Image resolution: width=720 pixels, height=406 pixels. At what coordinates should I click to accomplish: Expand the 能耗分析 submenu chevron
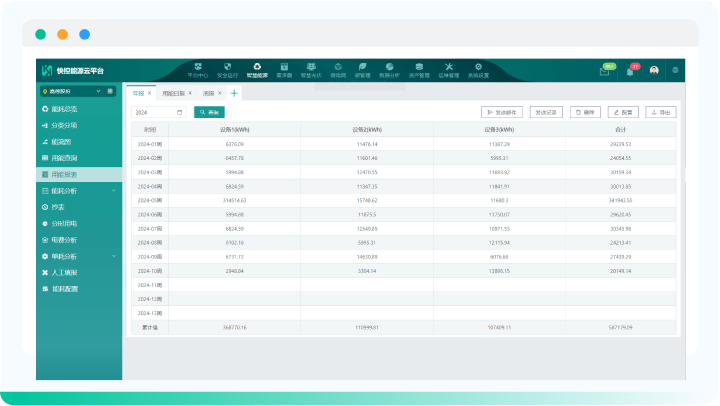coord(114,191)
